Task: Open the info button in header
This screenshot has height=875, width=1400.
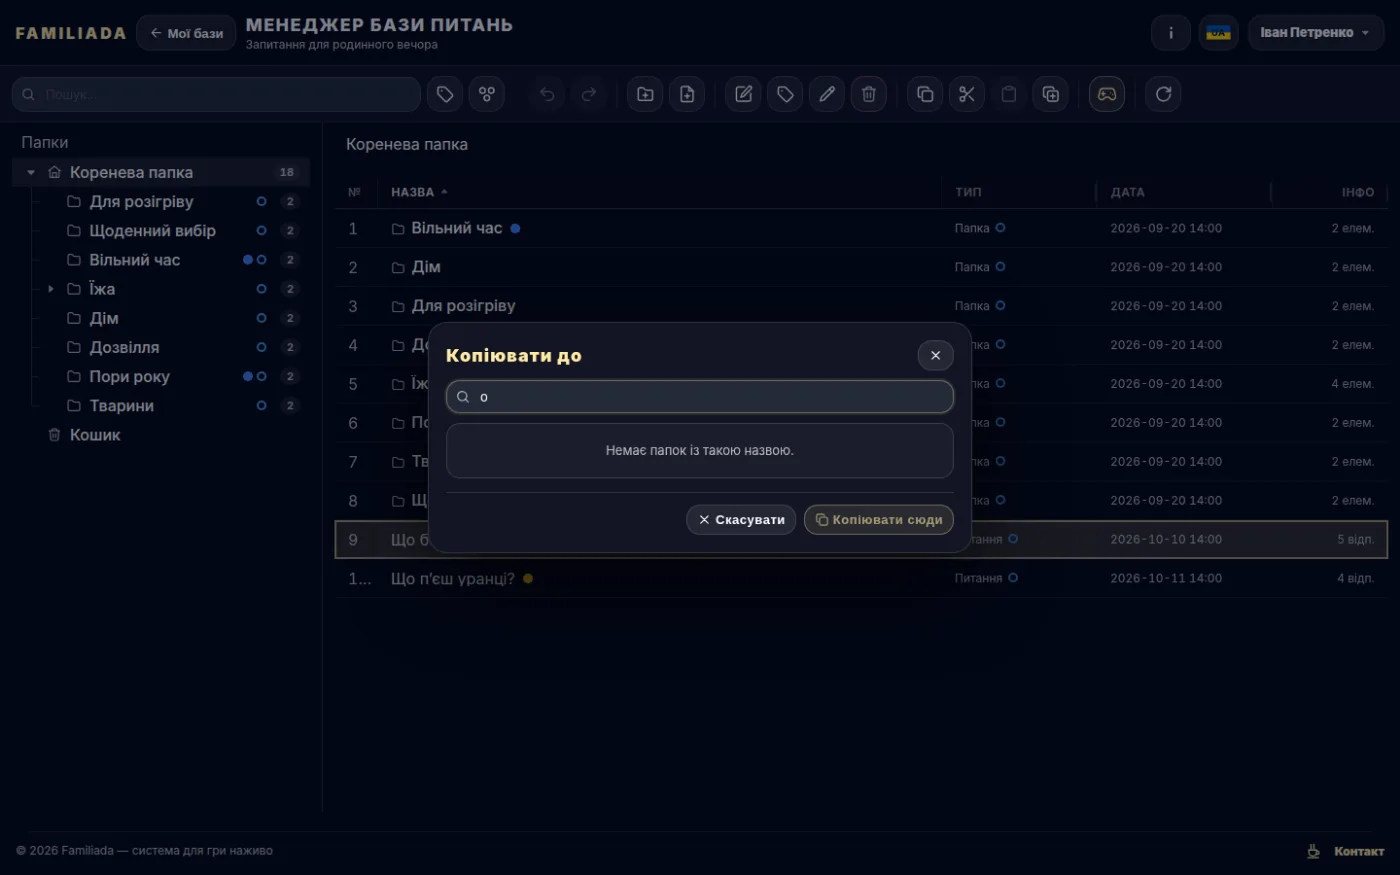Action: coord(1171,33)
